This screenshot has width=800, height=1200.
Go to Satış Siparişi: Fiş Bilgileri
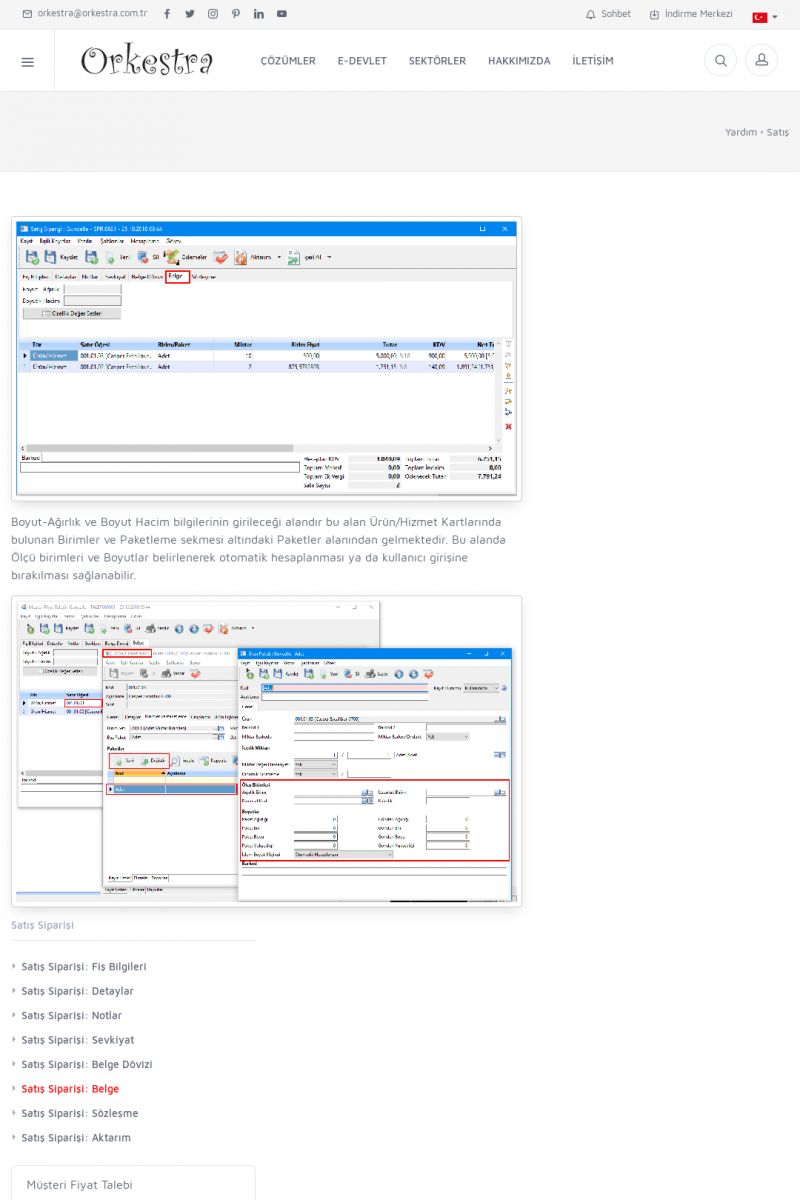[x=84, y=967]
